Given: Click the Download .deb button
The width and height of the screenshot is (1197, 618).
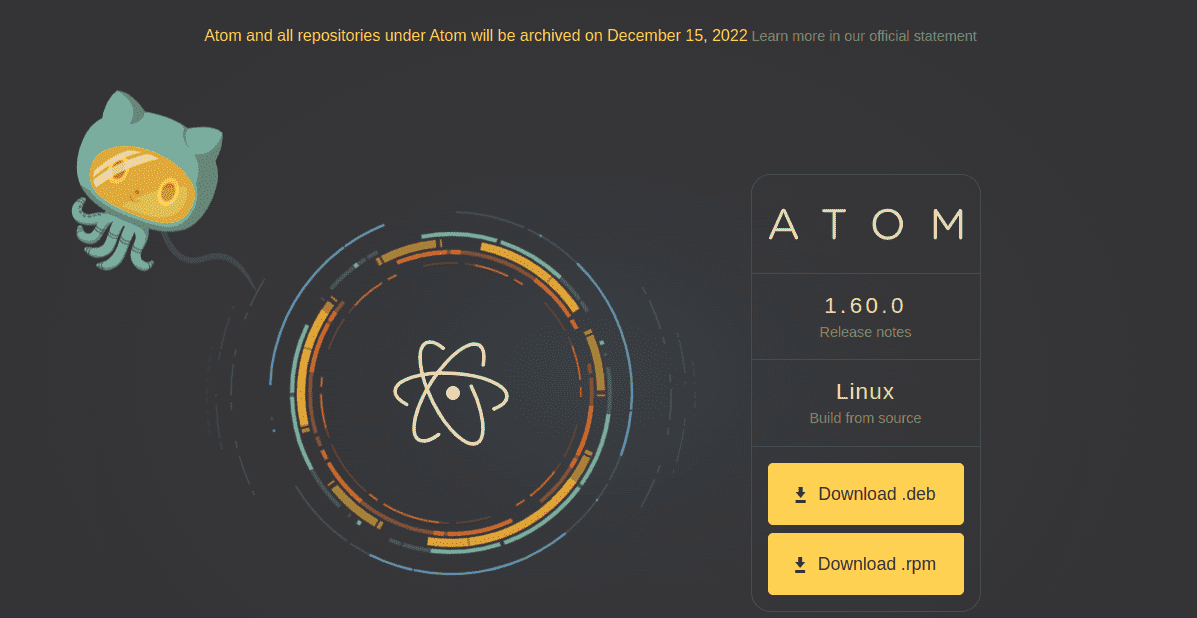Looking at the screenshot, I should [x=866, y=494].
